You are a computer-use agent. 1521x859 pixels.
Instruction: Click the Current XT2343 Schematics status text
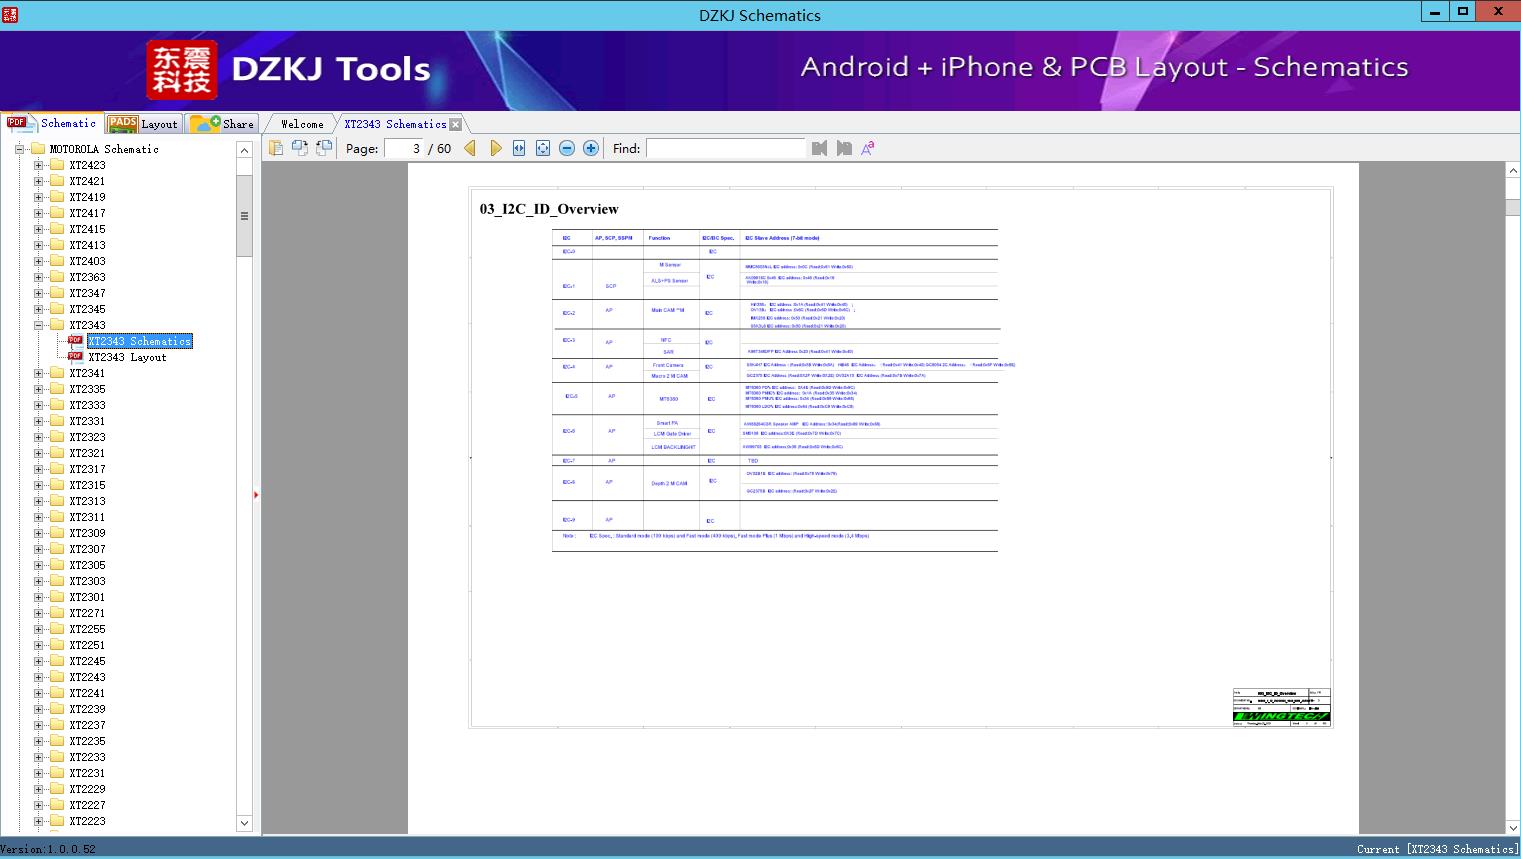click(x=1437, y=849)
